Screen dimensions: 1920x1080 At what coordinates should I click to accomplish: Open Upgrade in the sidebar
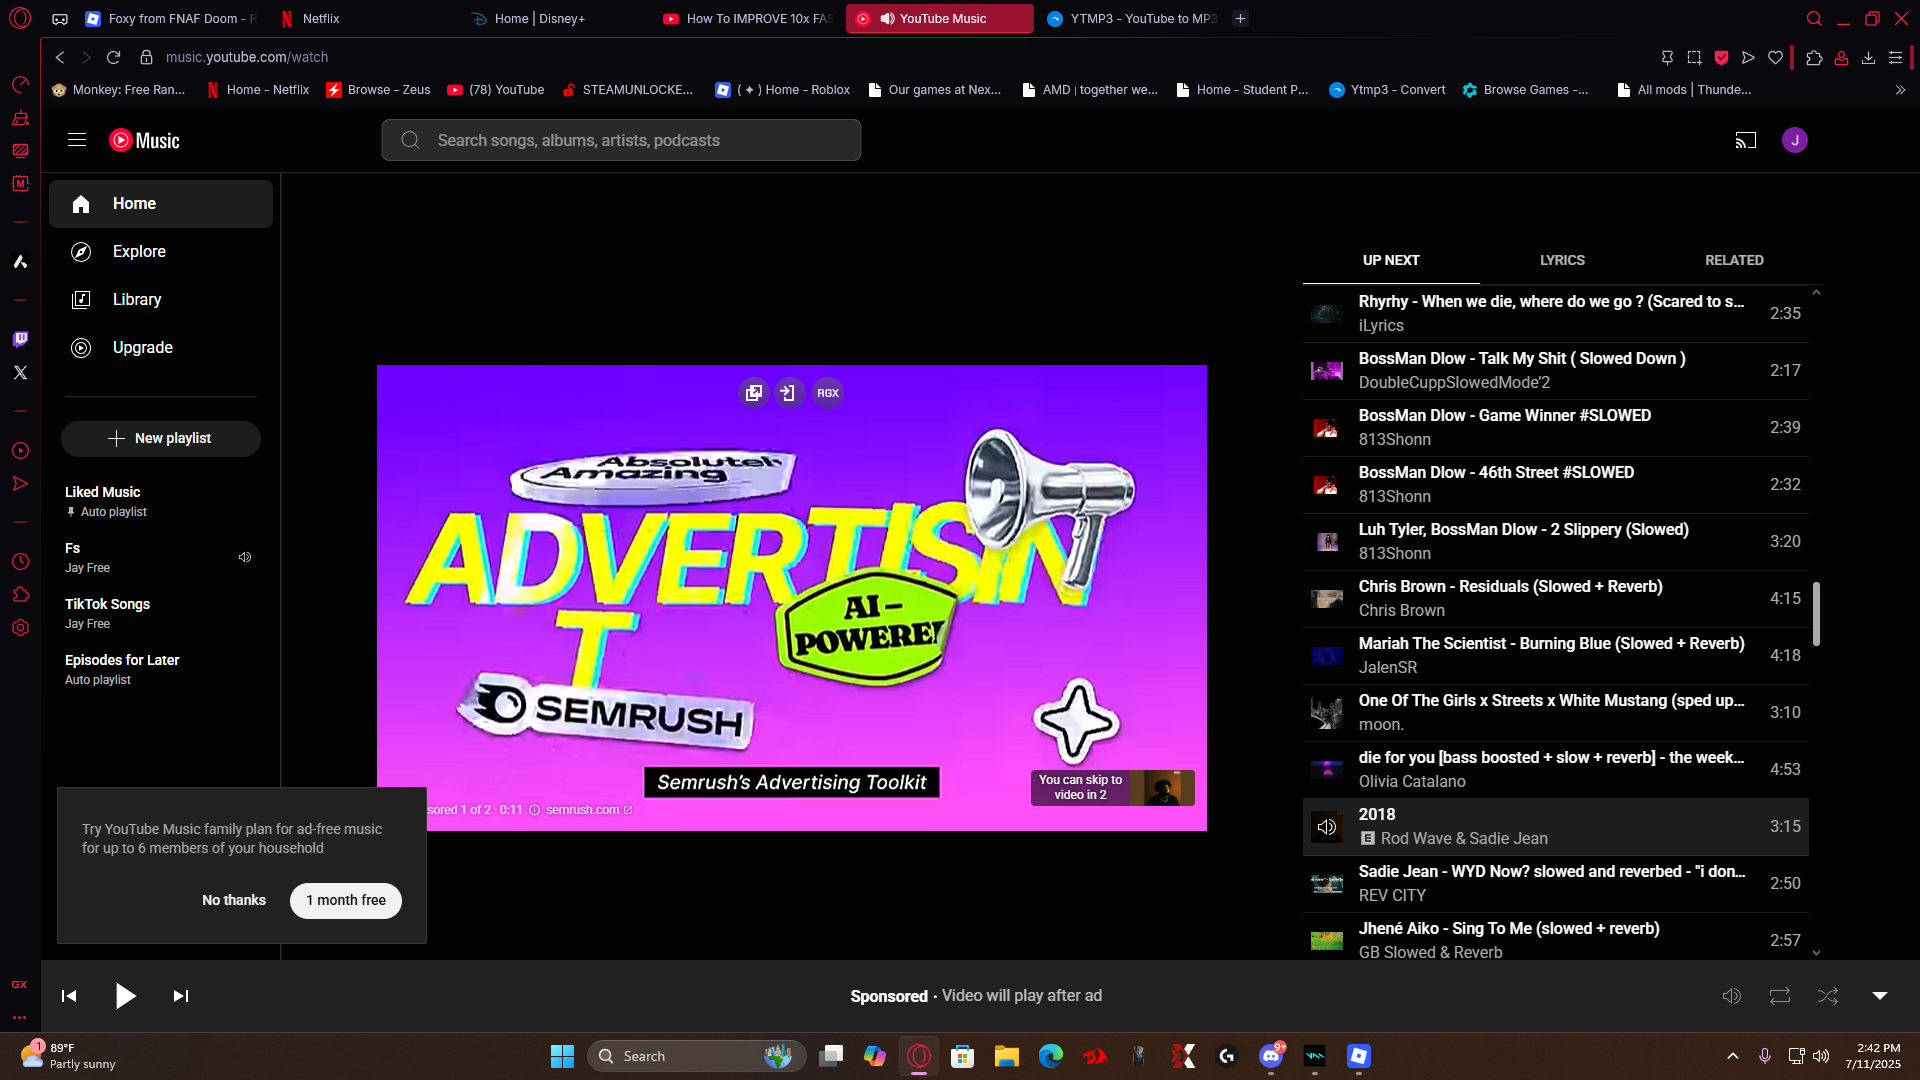pos(161,348)
